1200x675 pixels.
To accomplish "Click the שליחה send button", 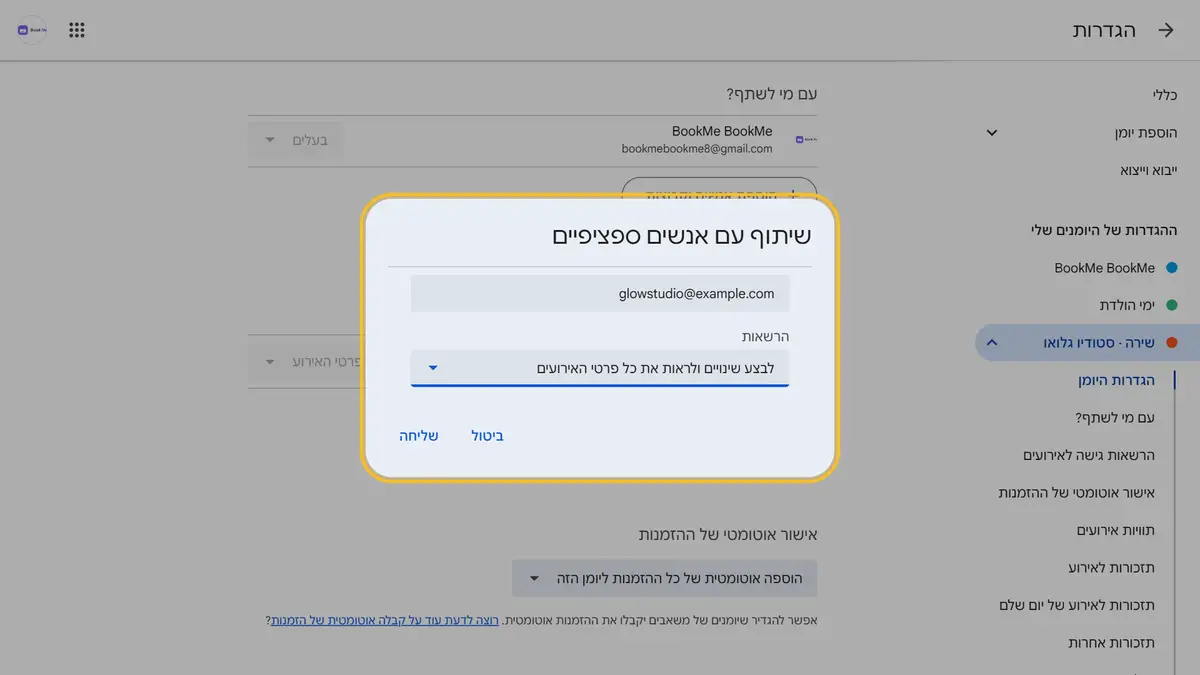I will pyautogui.click(x=419, y=436).
